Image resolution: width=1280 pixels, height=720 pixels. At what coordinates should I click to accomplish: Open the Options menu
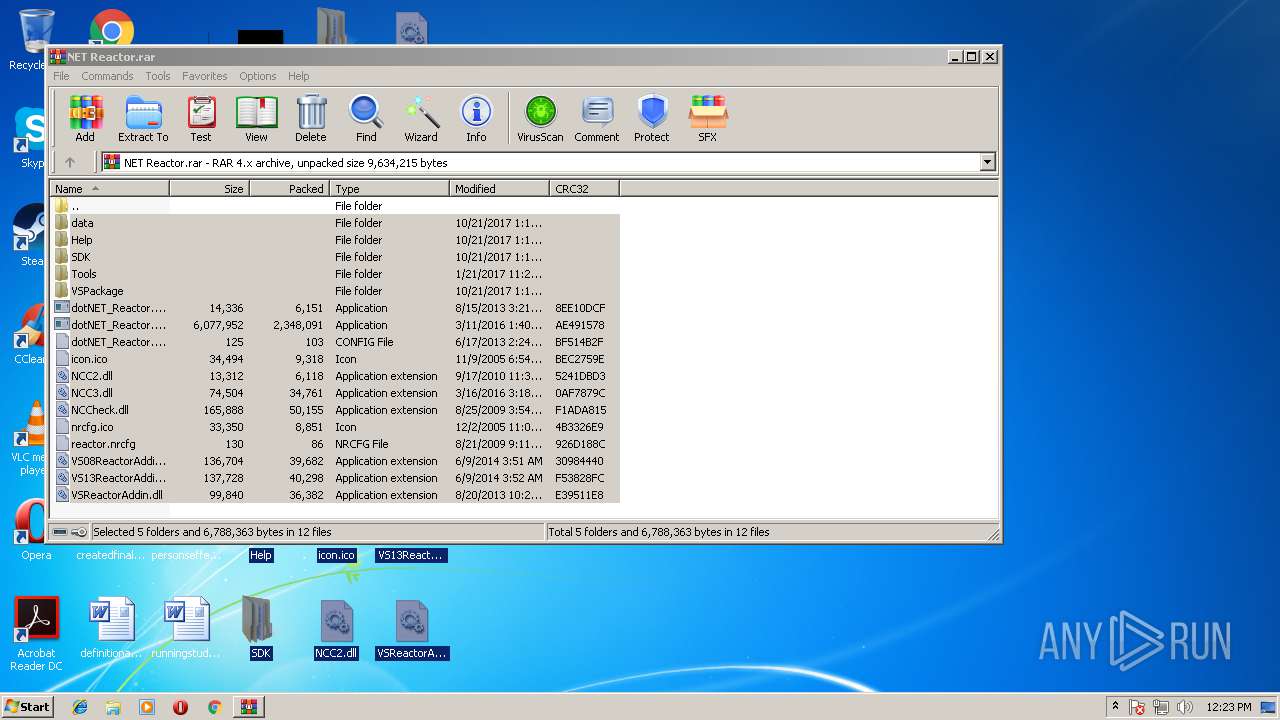257,76
